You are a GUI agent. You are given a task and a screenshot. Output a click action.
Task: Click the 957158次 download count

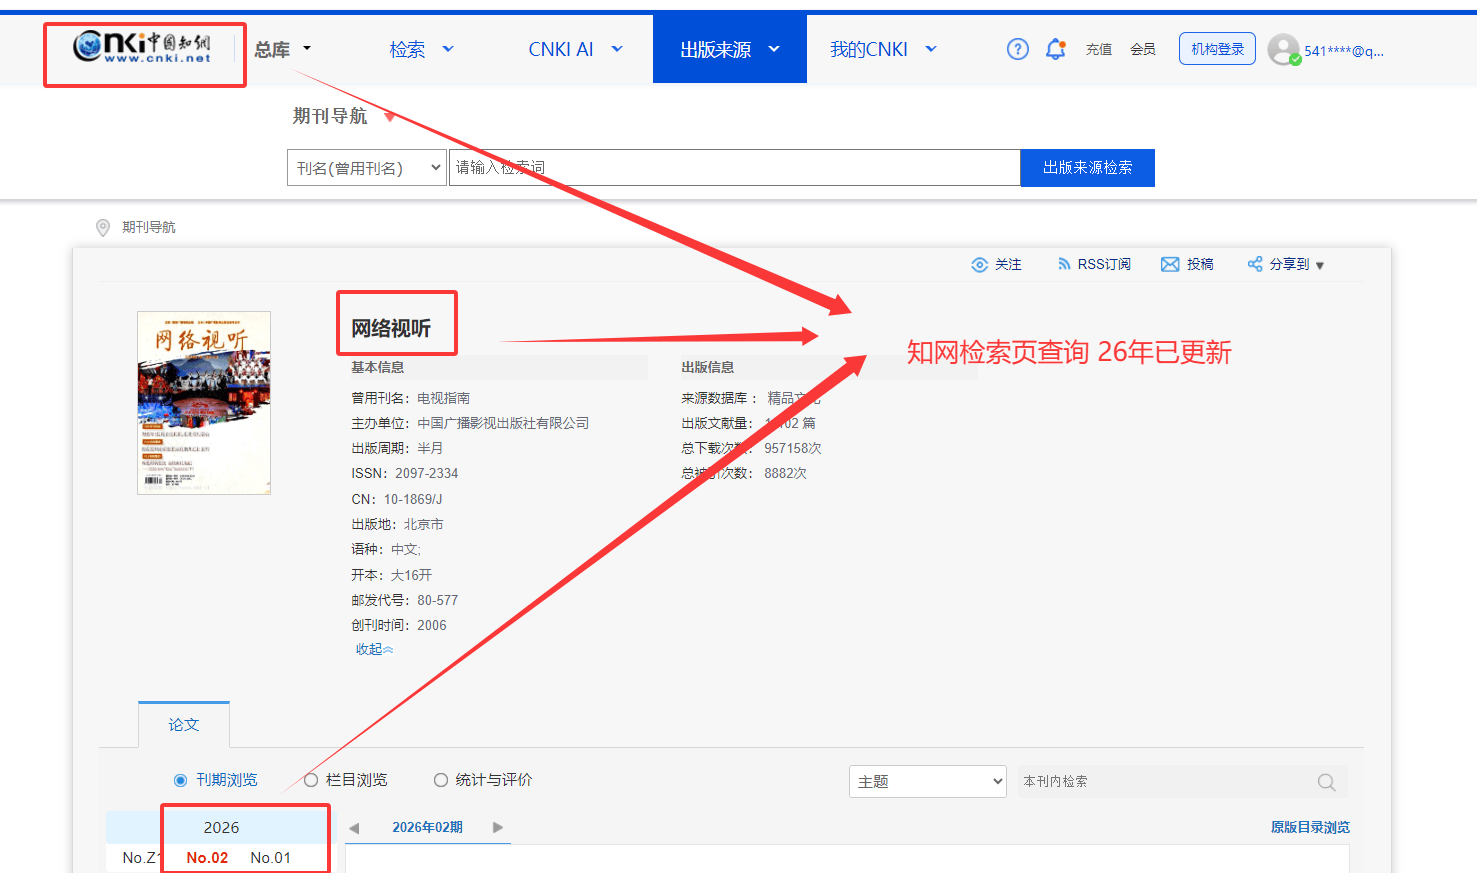click(x=793, y=448)
